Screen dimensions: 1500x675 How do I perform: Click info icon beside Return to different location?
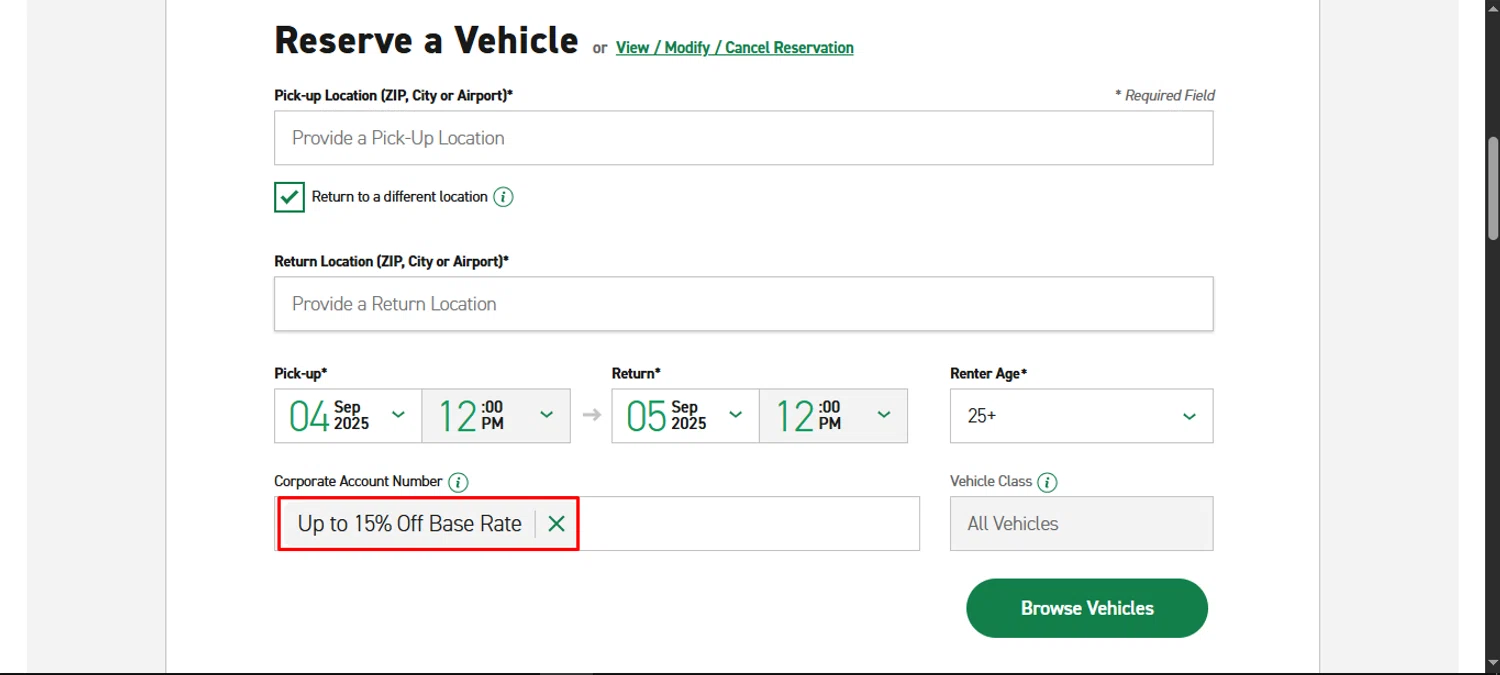click(x=504, y=197)
